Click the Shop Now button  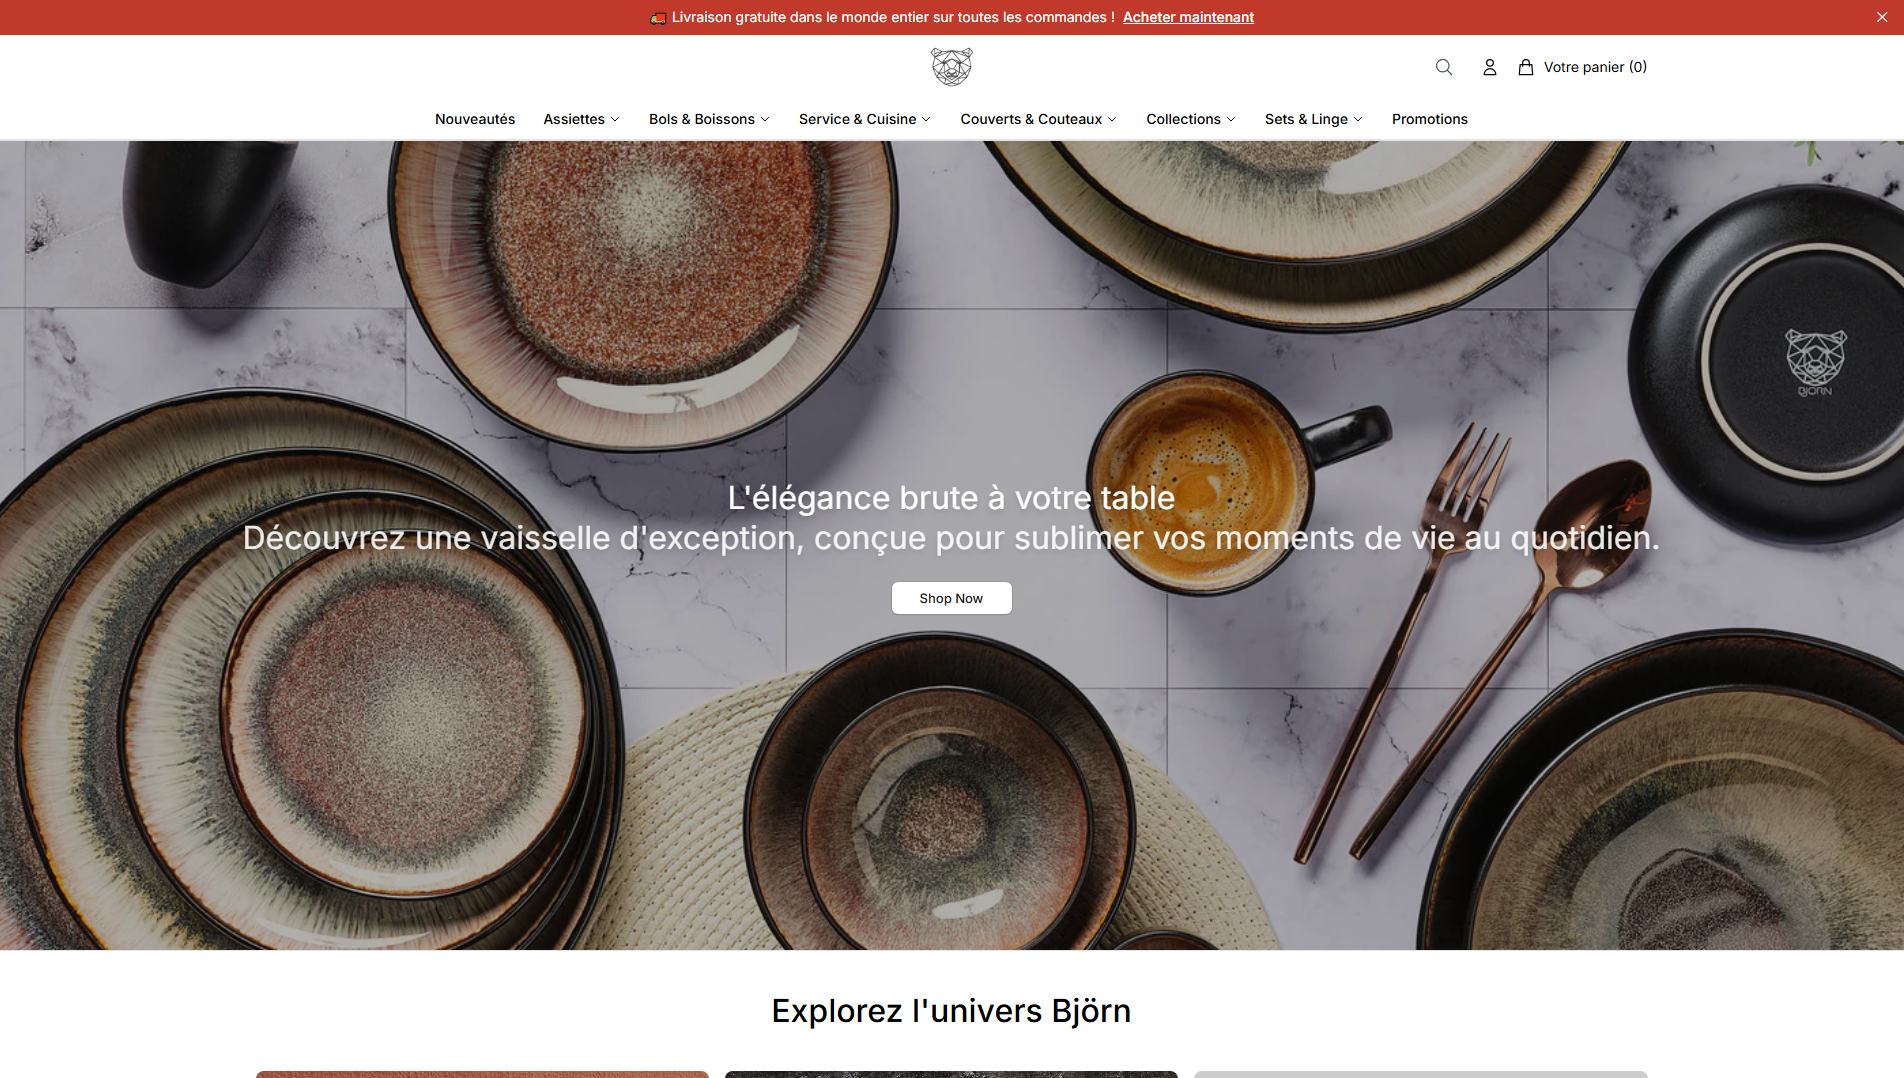(951, 598)
